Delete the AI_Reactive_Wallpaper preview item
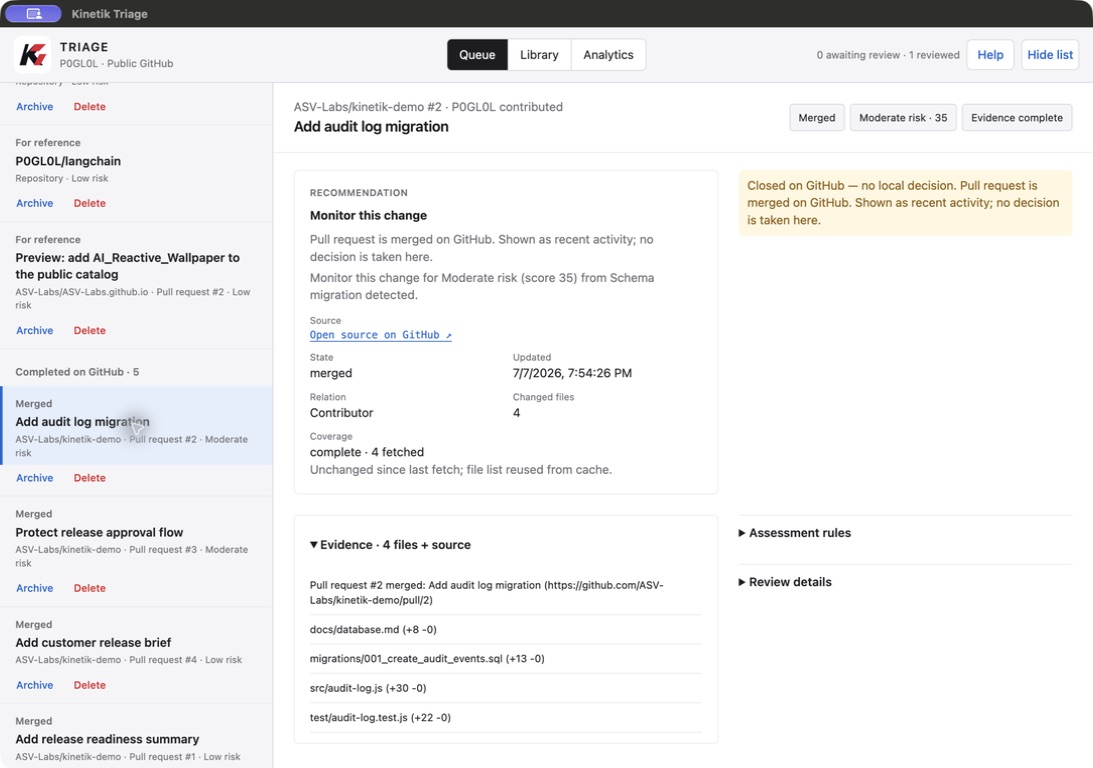This screenshot has width=1093, height=768. [90, 330]
